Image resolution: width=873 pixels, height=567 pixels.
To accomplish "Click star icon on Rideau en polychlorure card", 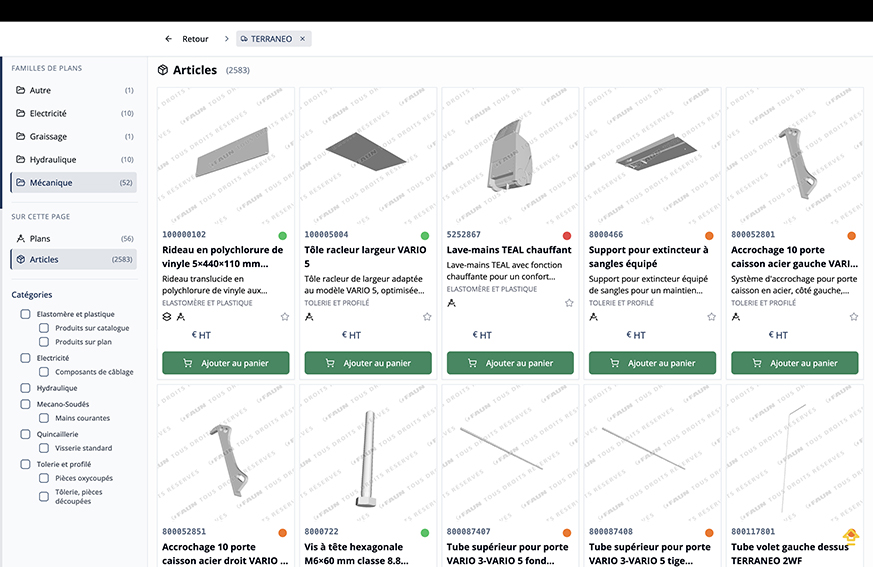I will click(x=285, y=317).
